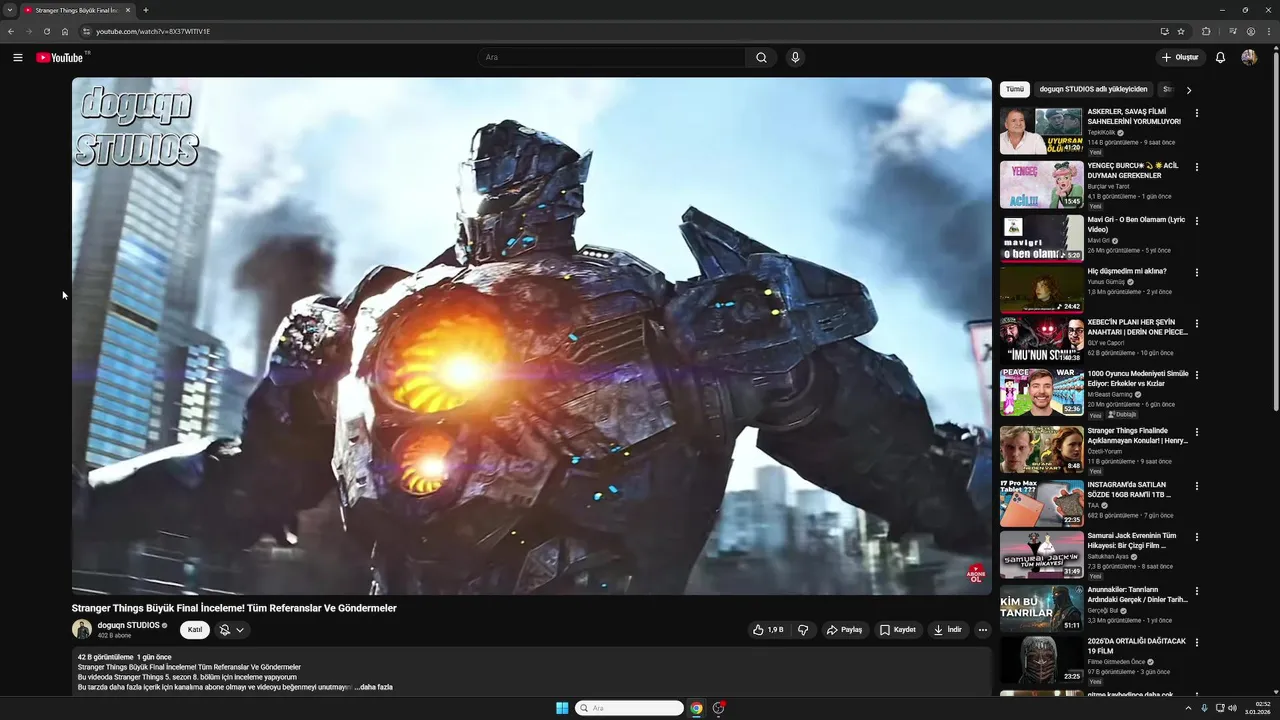
Task: Open options for ASKERLER, SAVAŞ FİLMİ video
Action: [1196, 113]
